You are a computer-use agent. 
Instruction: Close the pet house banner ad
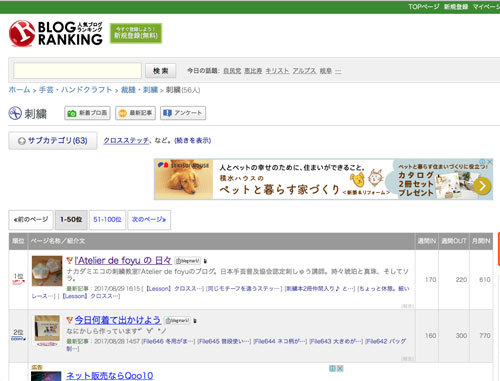(x=489, y=162)
